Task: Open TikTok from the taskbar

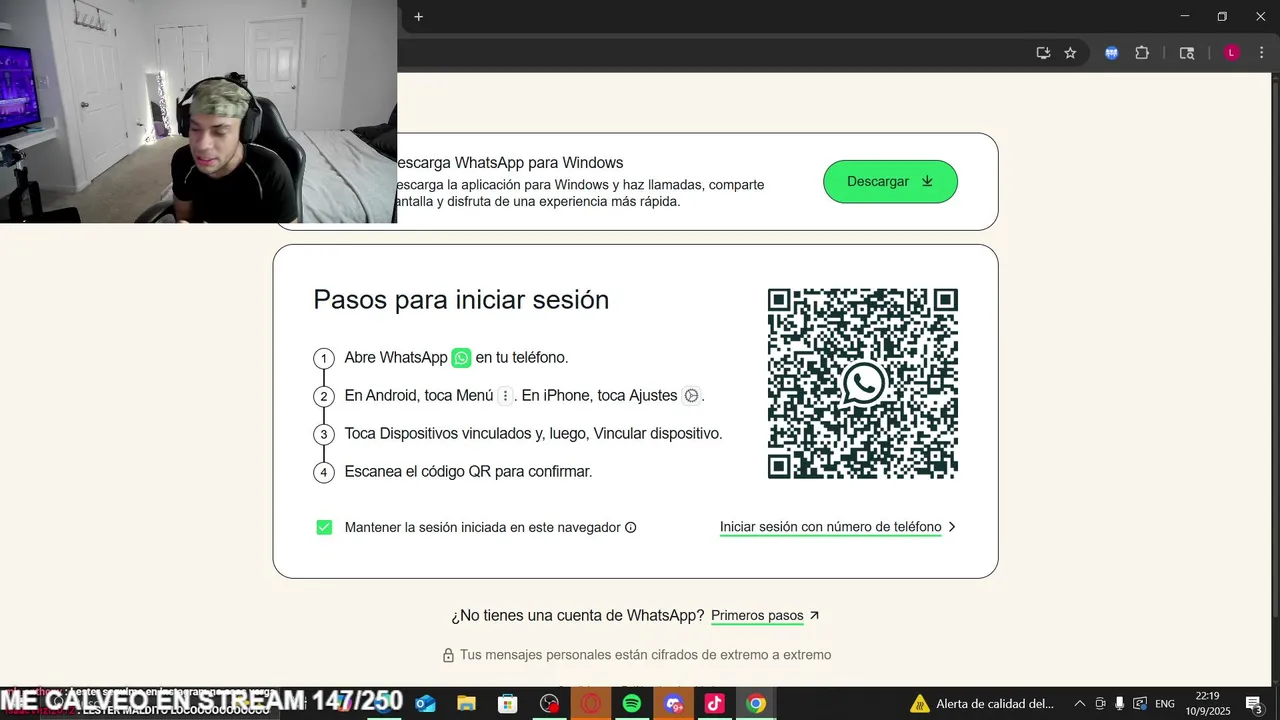Action: click(714, 704)
